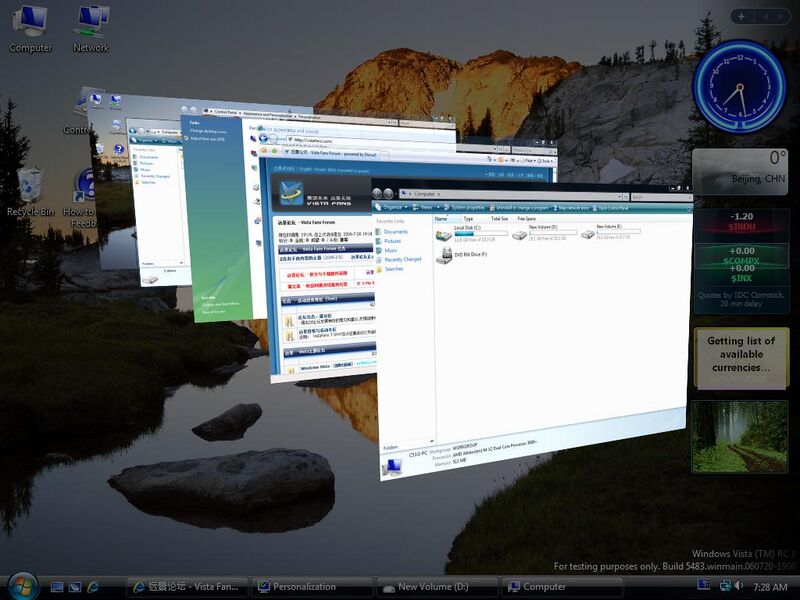
Task: Click the search box in Computer window
Action: [661, 196]
